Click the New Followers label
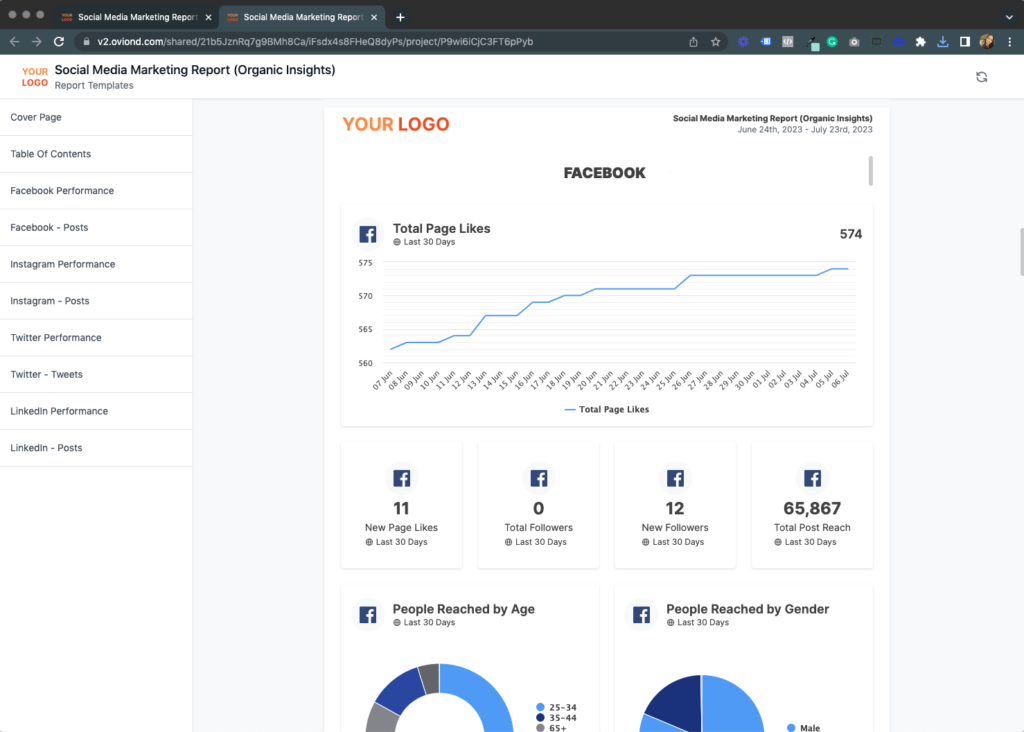This screenshot has width=1024, height=732. (675, 528)
